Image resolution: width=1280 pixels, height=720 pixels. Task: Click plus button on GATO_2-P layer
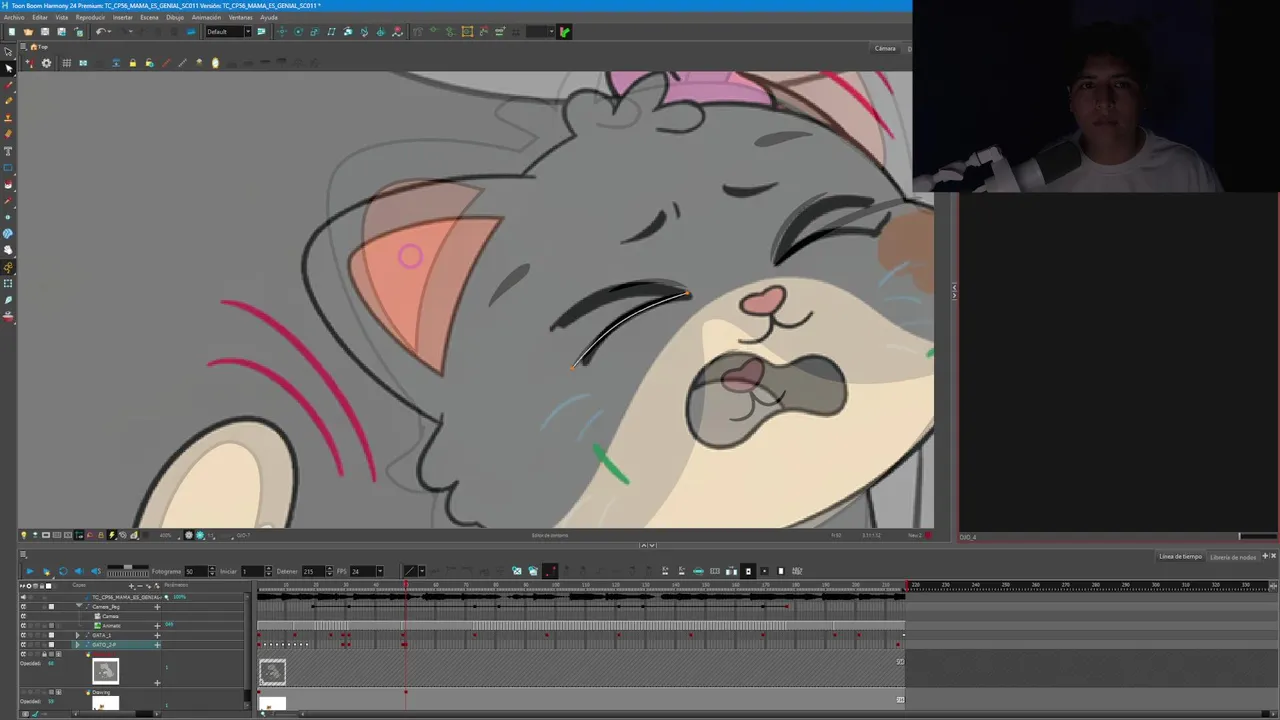pos(157,645)
